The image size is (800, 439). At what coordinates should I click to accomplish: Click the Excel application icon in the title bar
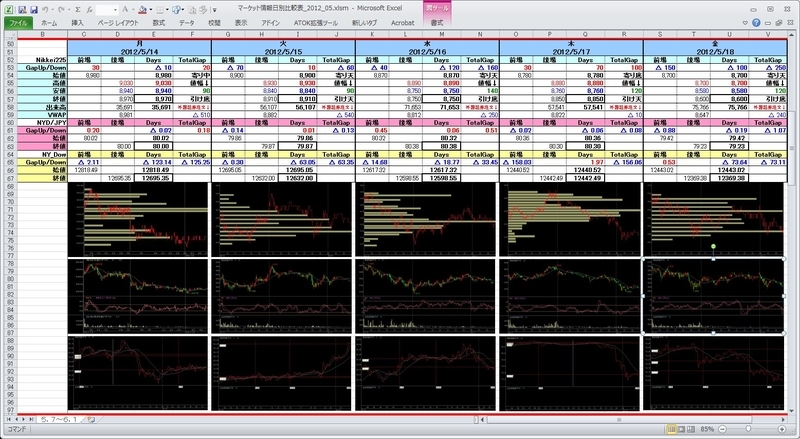pos(9,9)
